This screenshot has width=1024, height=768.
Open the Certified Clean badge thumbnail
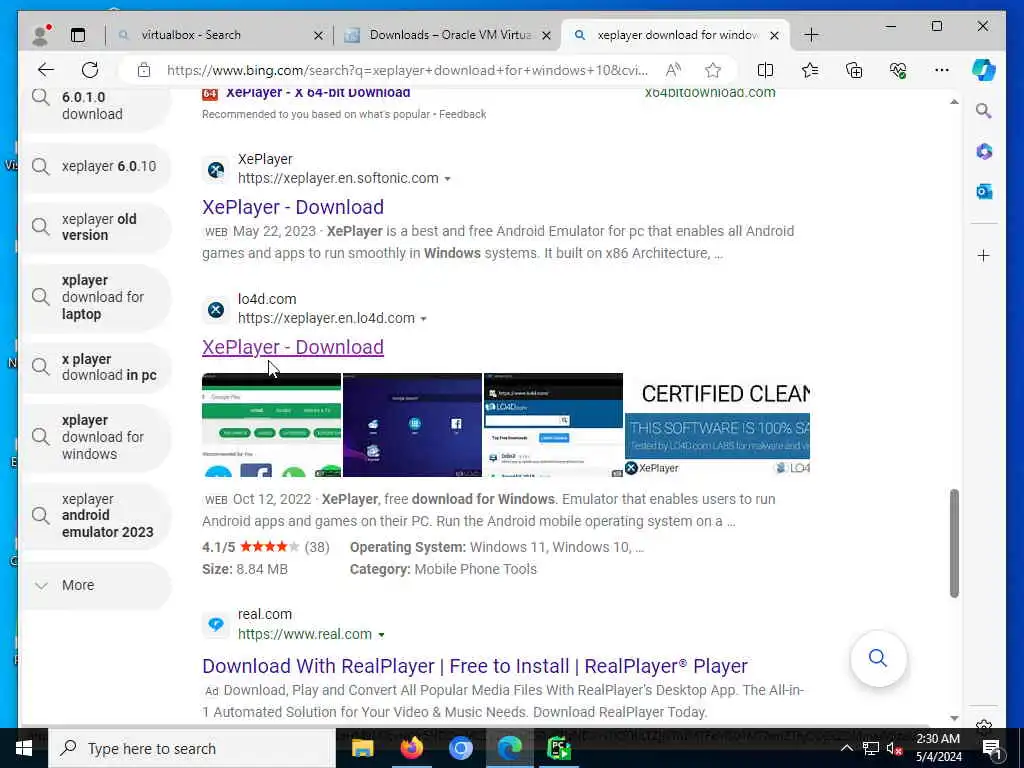[717, 424]
